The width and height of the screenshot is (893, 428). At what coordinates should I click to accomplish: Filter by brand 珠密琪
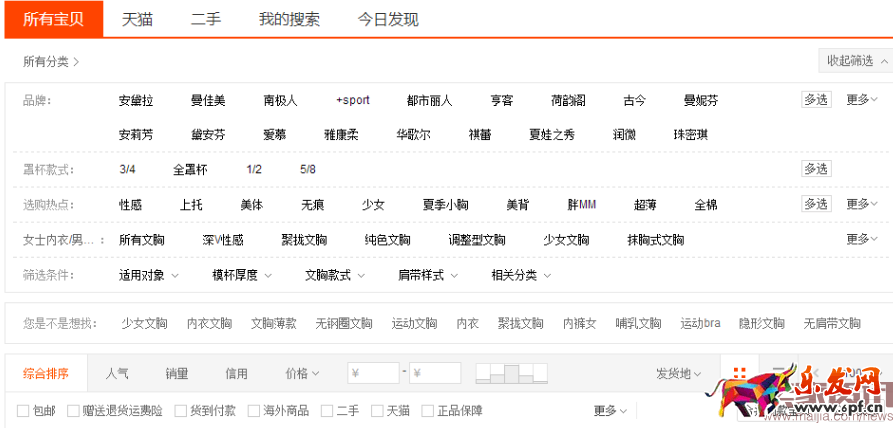(691, 135)
